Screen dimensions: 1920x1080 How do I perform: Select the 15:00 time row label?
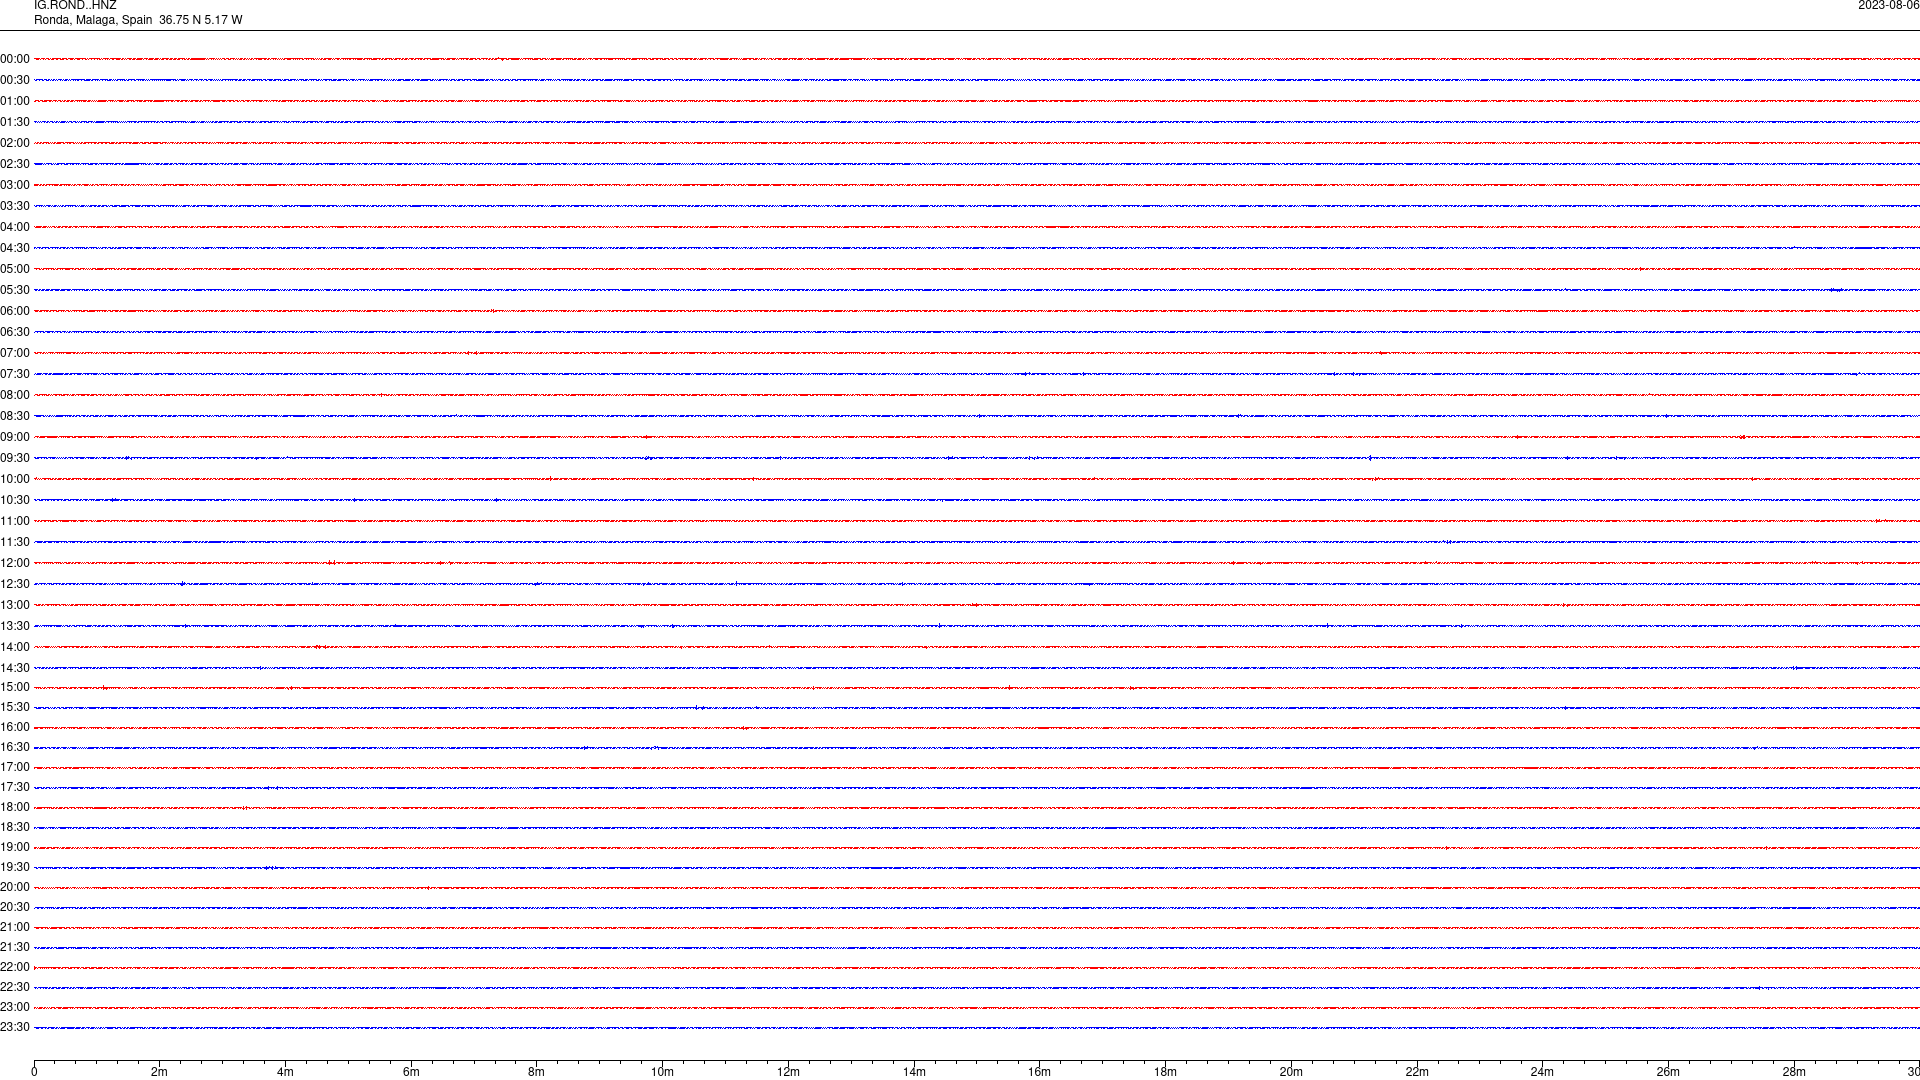tap(15, 687)
